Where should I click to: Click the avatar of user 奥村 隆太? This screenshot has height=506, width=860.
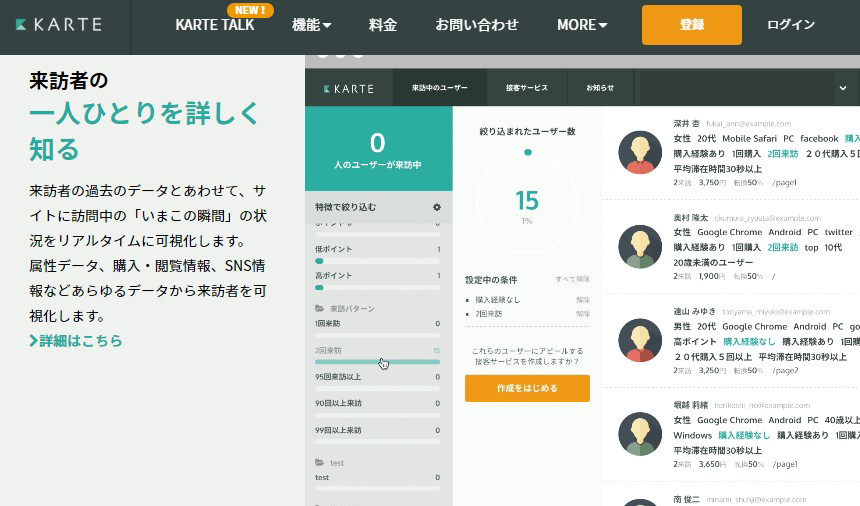pyautogui.click(x=639, y=246)
